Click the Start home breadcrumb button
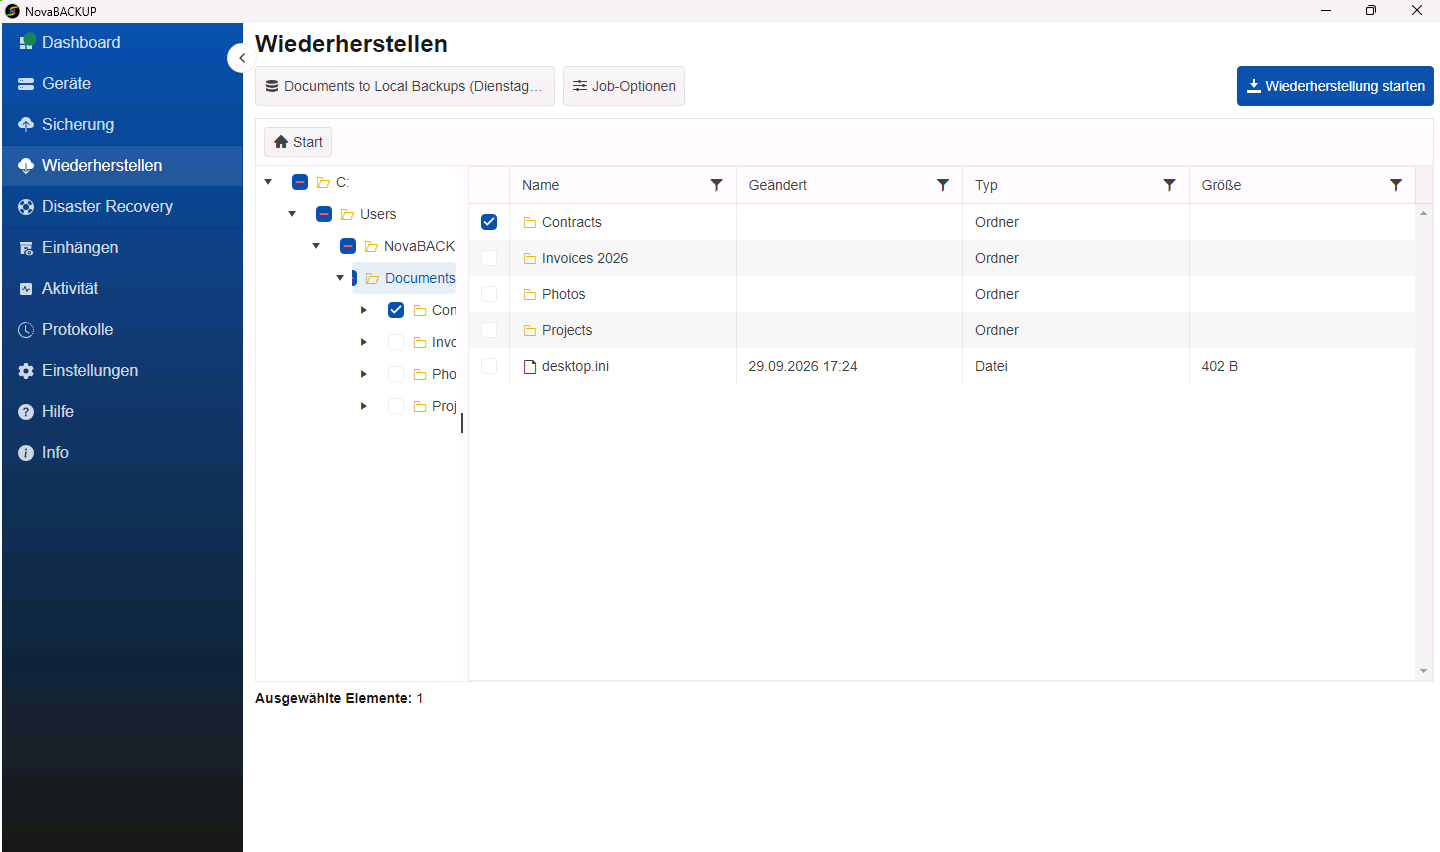 (298, 142)
